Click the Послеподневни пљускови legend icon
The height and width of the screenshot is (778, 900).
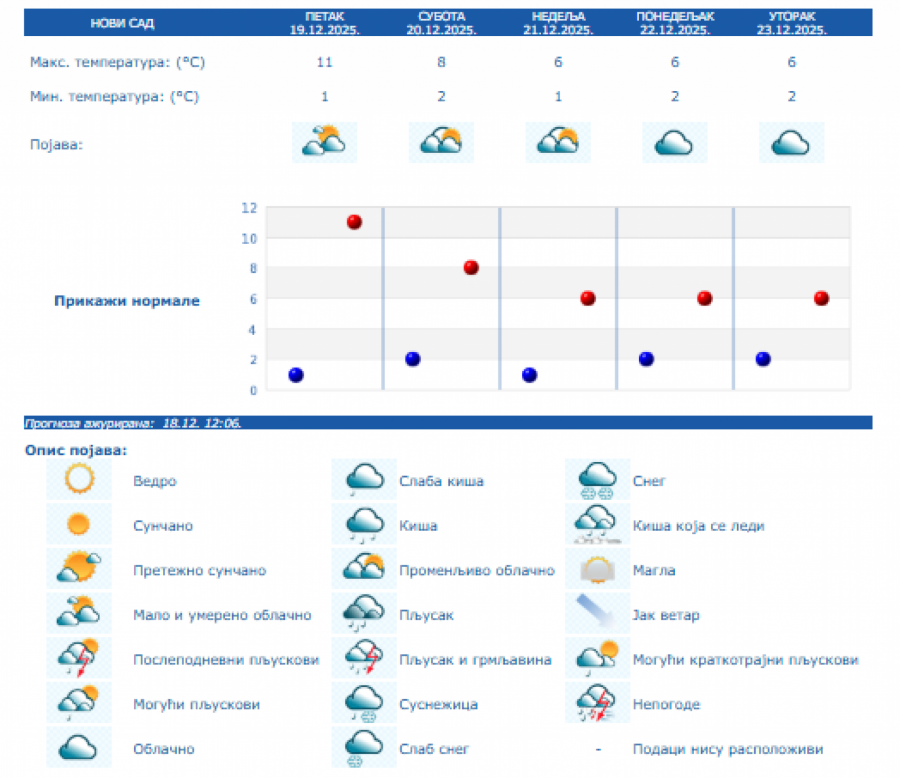coord(79,659)
